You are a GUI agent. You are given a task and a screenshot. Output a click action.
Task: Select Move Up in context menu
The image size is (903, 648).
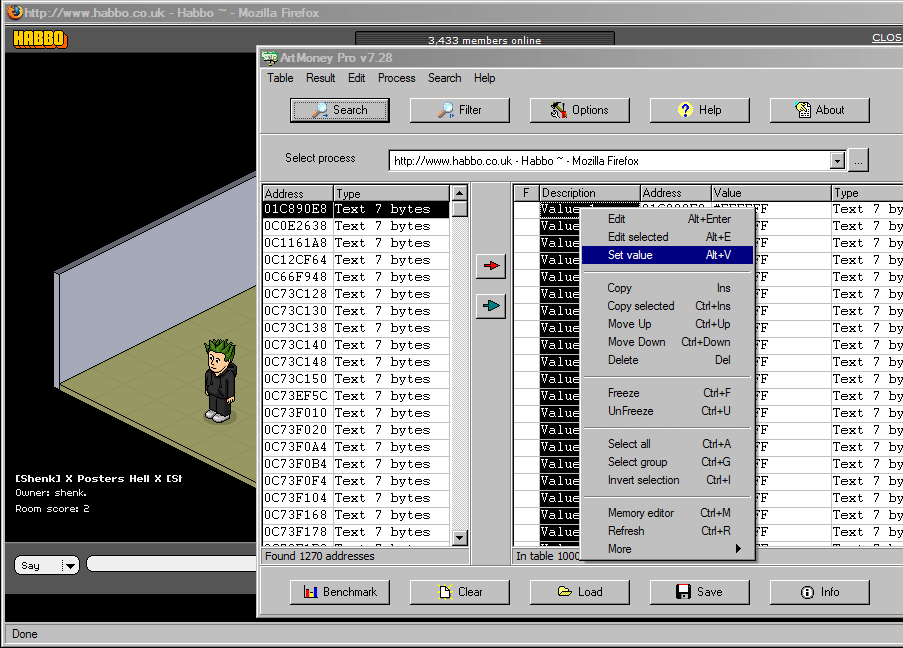tap(668, 324)
